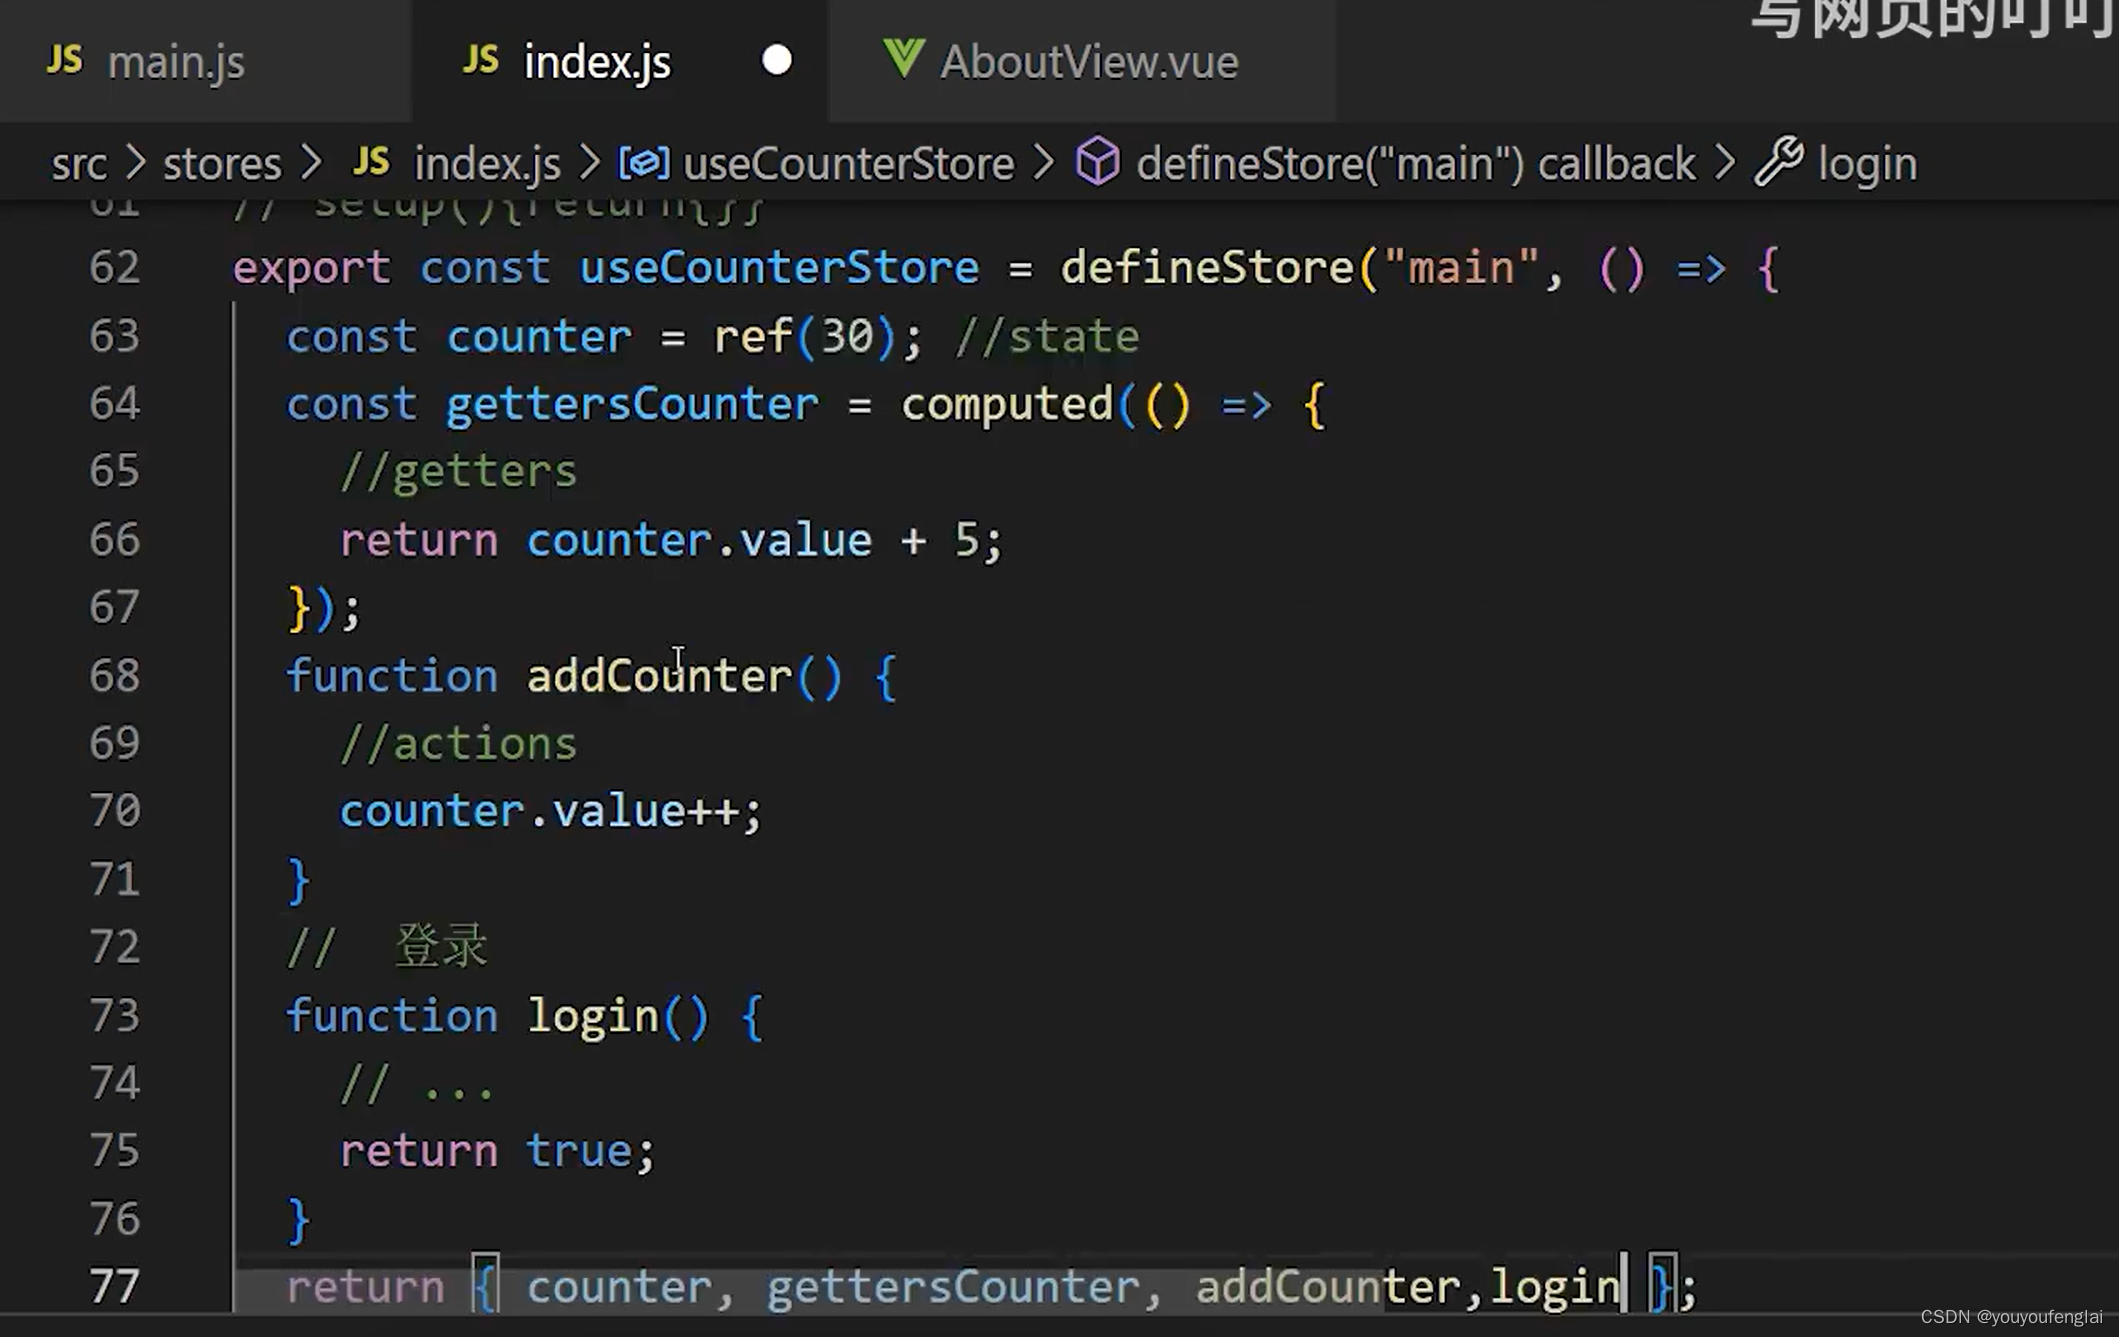2119x1337 pixels.
Task: Click 'return true' on line 75
Action: (486, 1152)
